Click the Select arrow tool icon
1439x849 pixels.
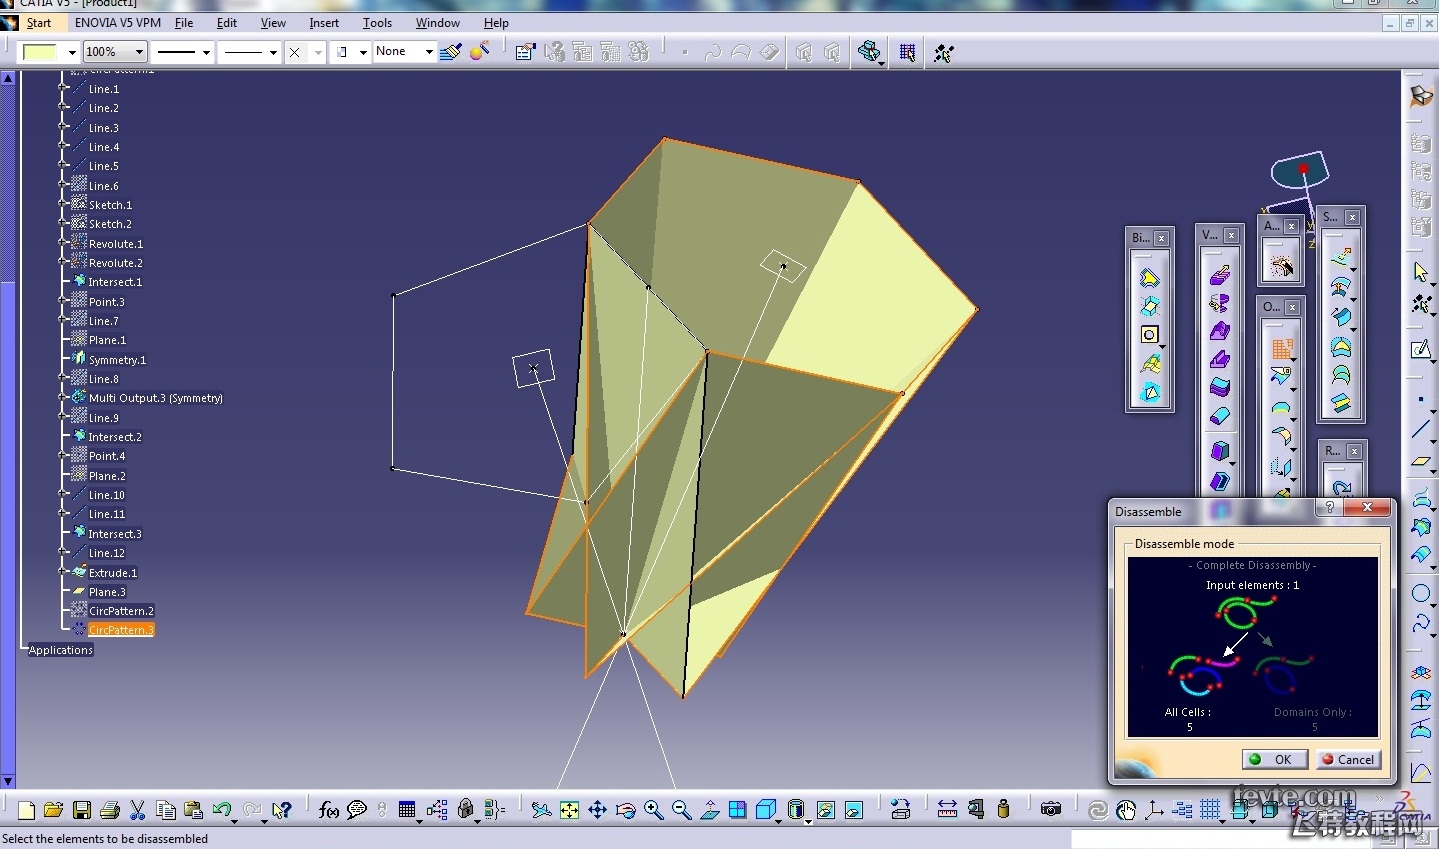click(x=1420, y=272)
